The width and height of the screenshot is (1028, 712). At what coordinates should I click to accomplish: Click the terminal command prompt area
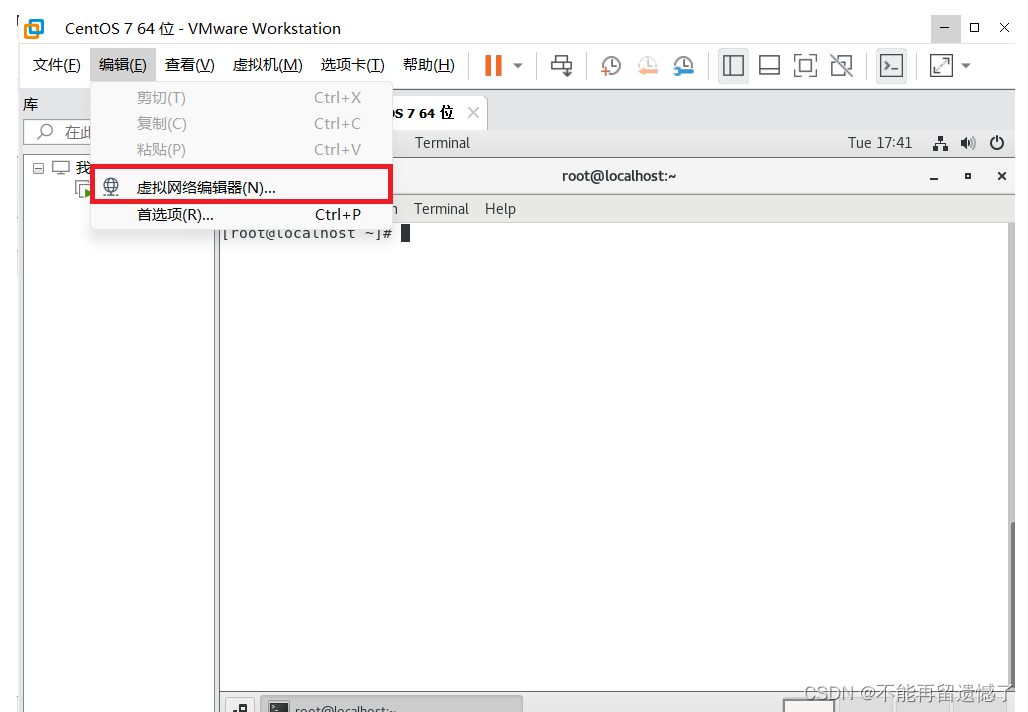tap(616, 456)
